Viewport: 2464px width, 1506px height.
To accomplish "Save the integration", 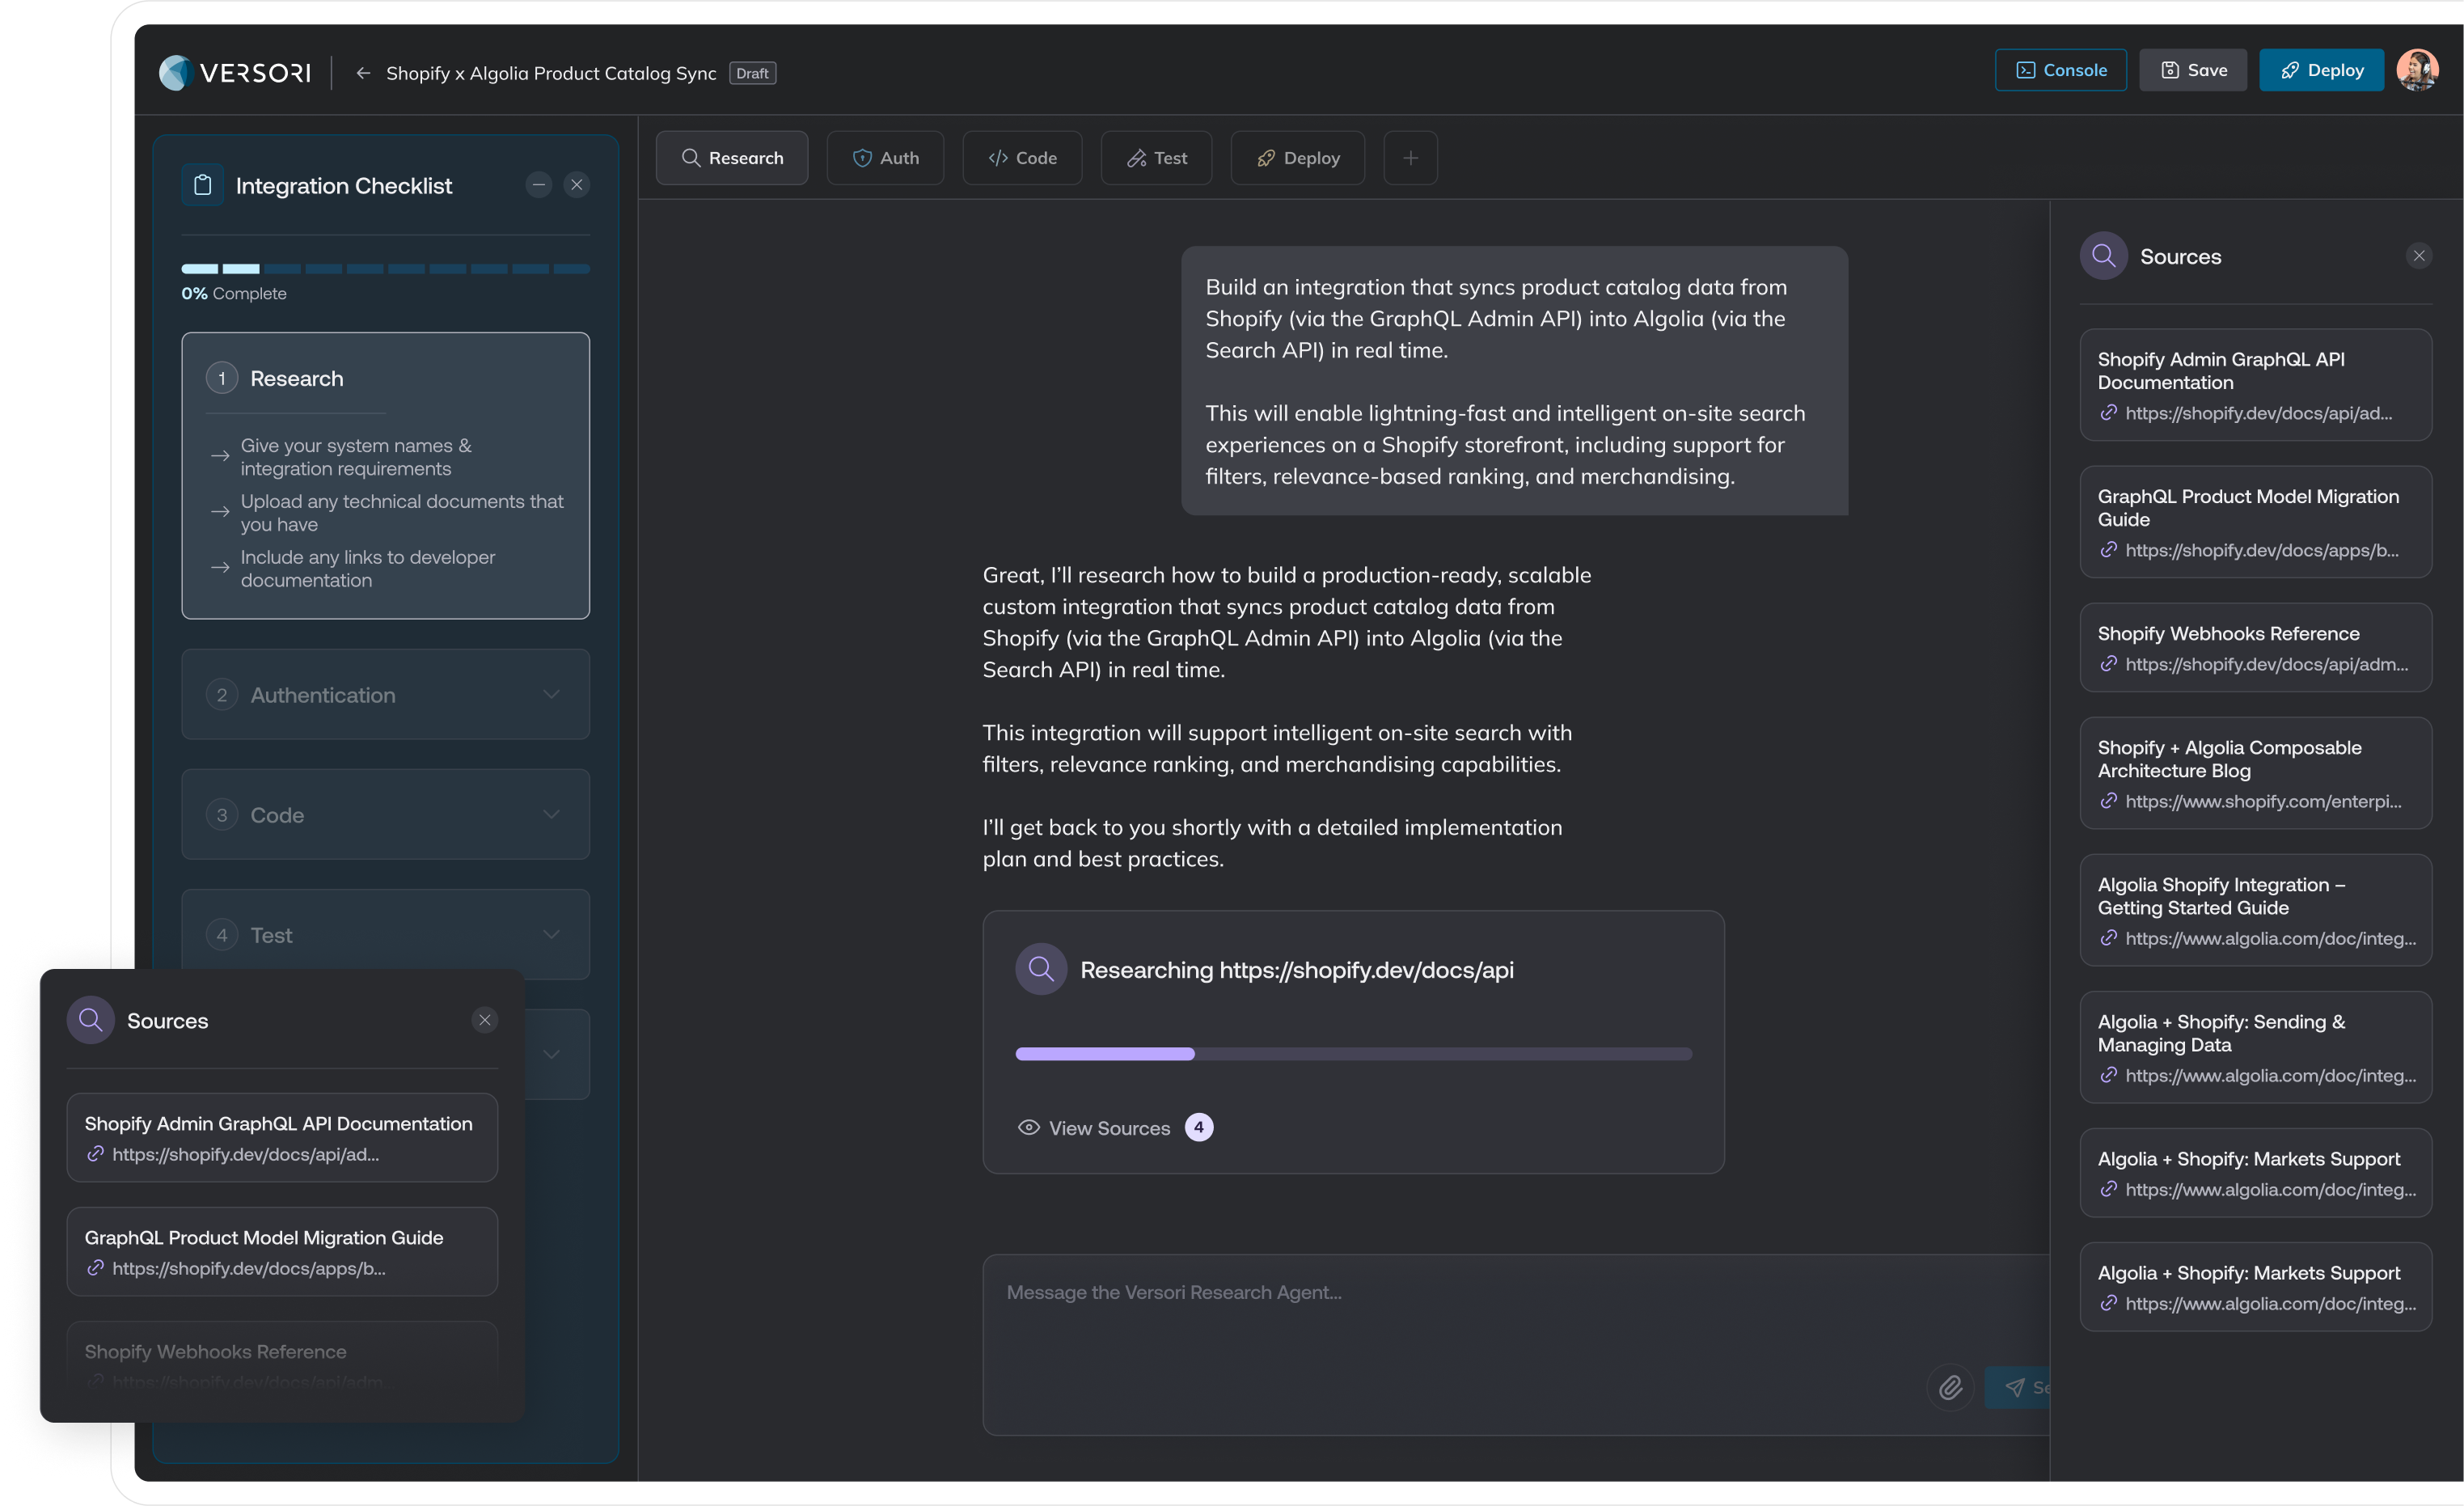I will [2193, 70].
